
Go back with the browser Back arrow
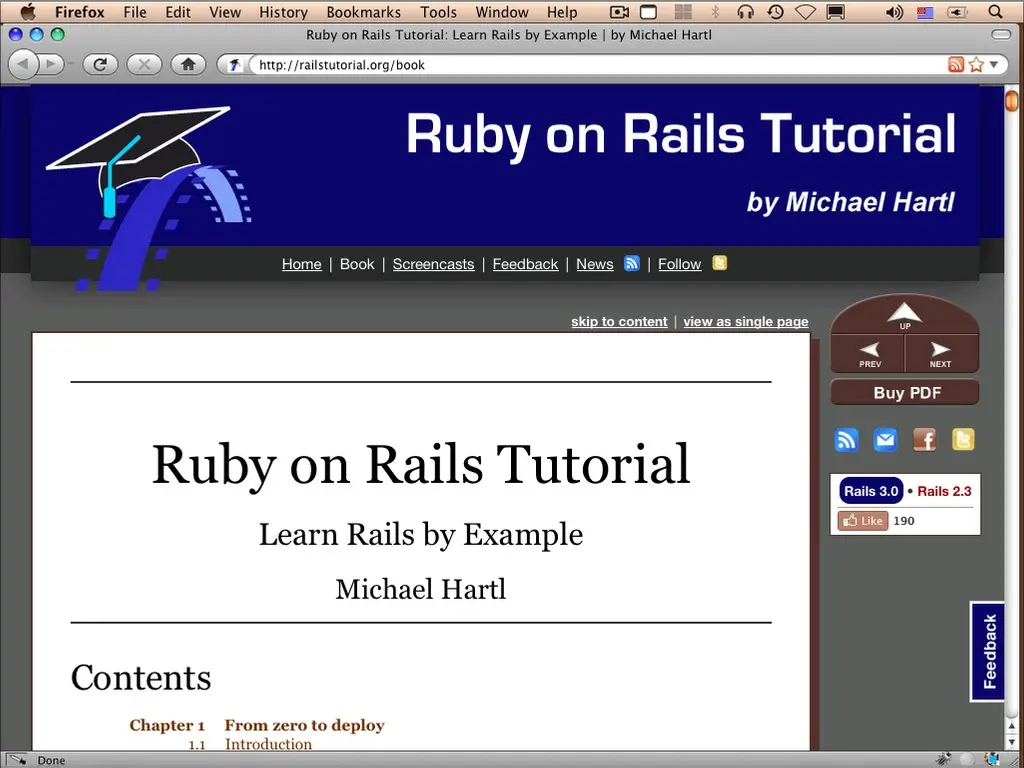(x=23, y=64)
